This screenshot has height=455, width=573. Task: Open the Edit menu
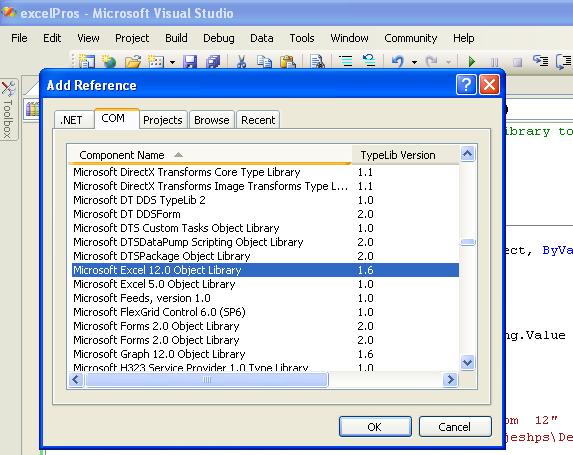(52, 38)
